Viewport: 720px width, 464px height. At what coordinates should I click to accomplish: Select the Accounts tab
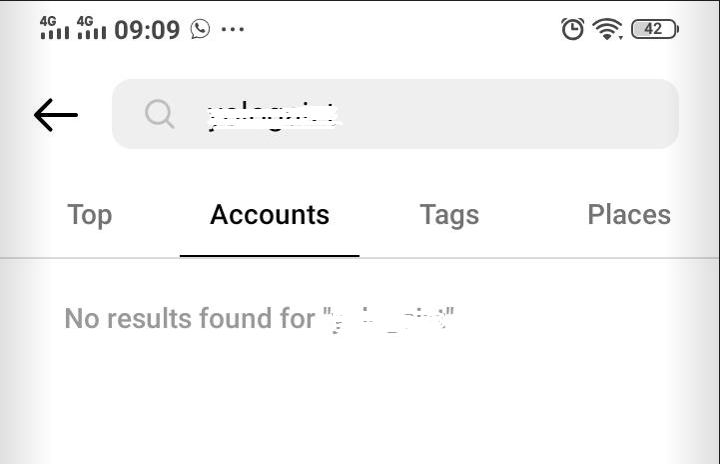pos(269,214)
